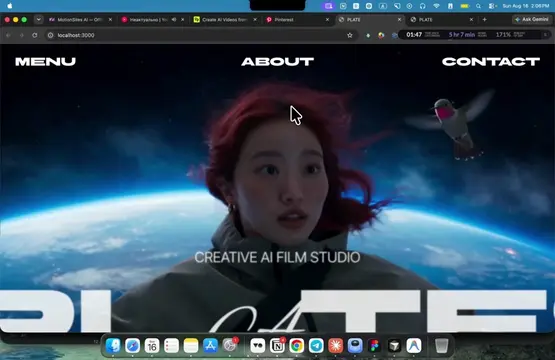Click the date and time in menu bar
555x360 pixels.
[526, 6]
